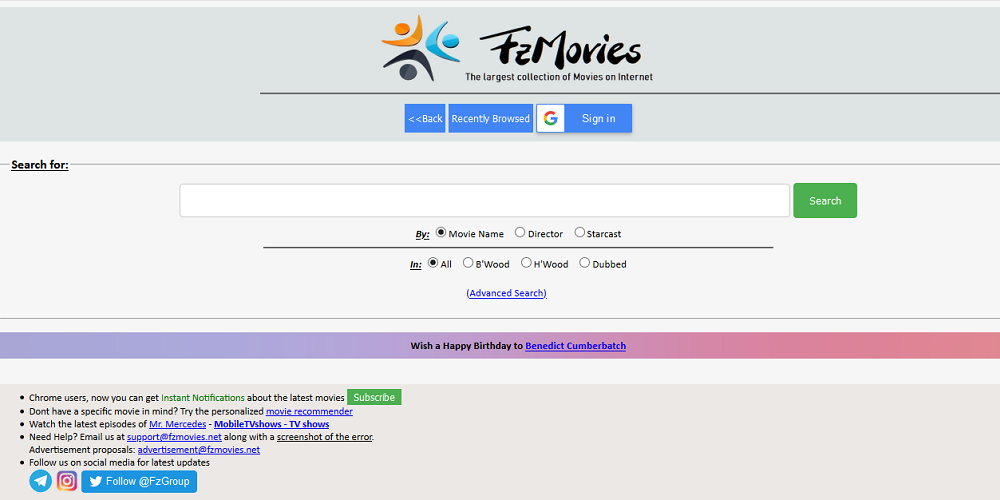Email support@fzmovies.net
Image resolution: width=1000 pixels, height=500 pixels.
click(x=174, y=437)
